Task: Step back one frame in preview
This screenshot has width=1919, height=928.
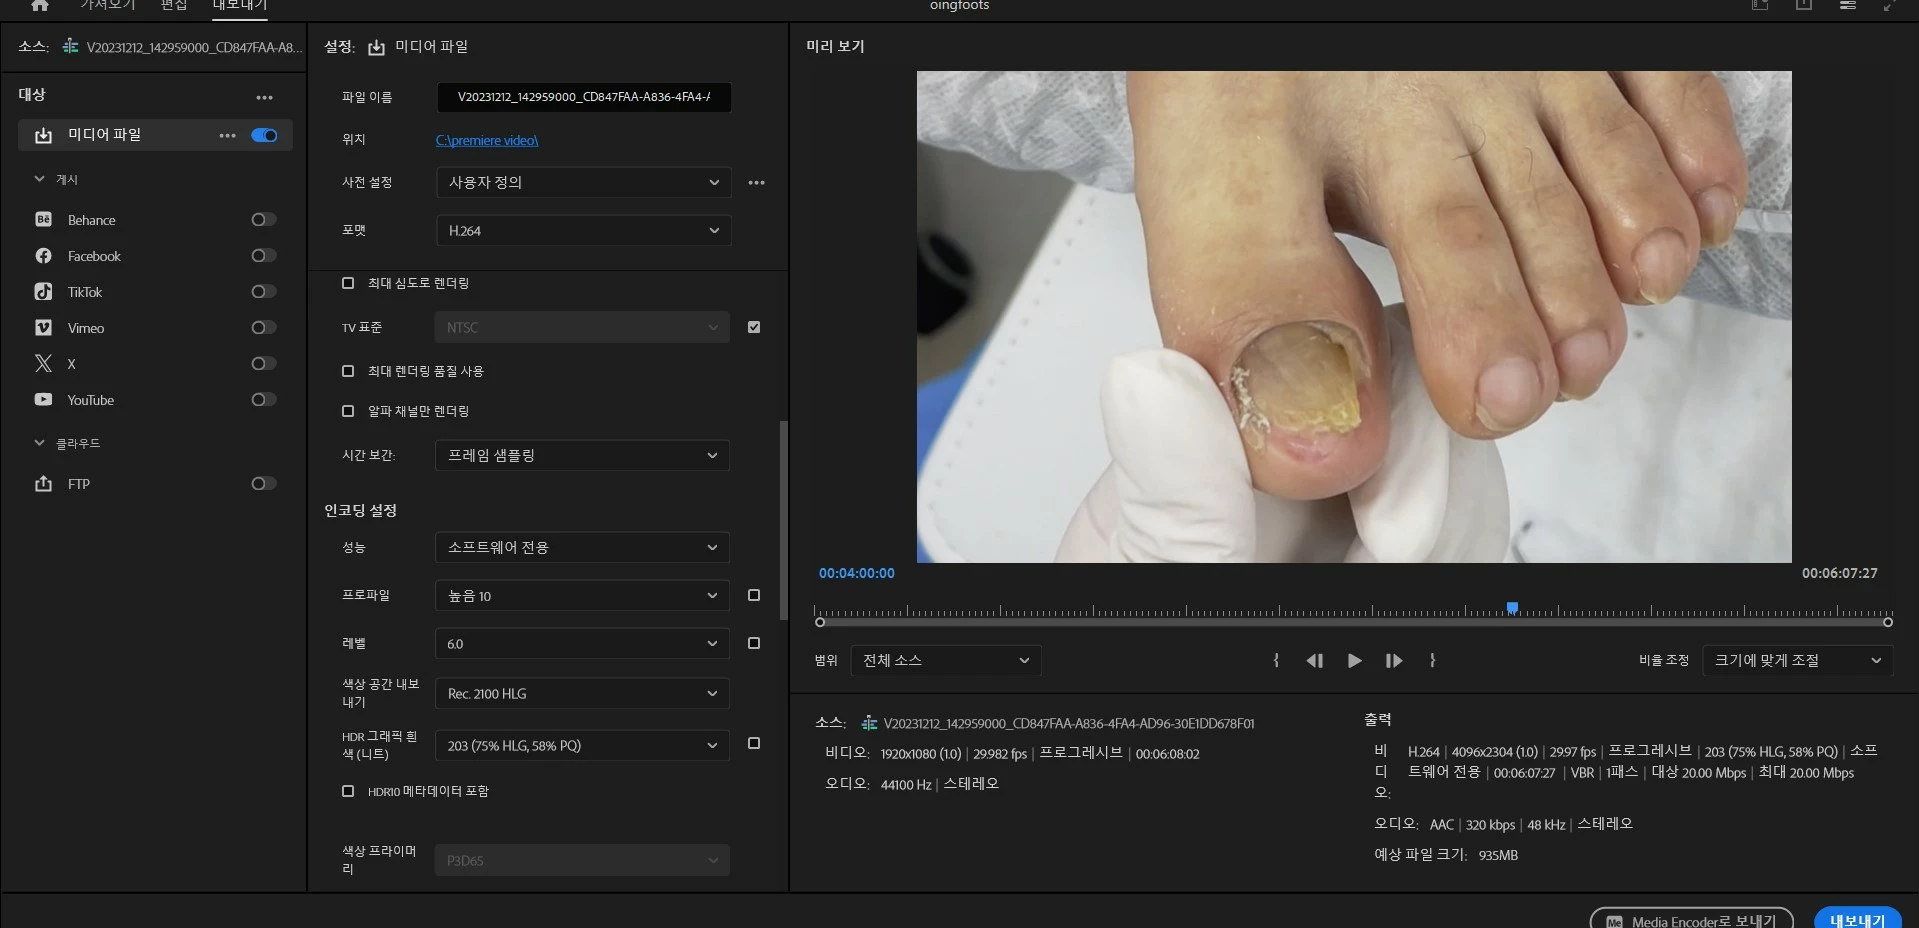Action: pos(1314,660)
